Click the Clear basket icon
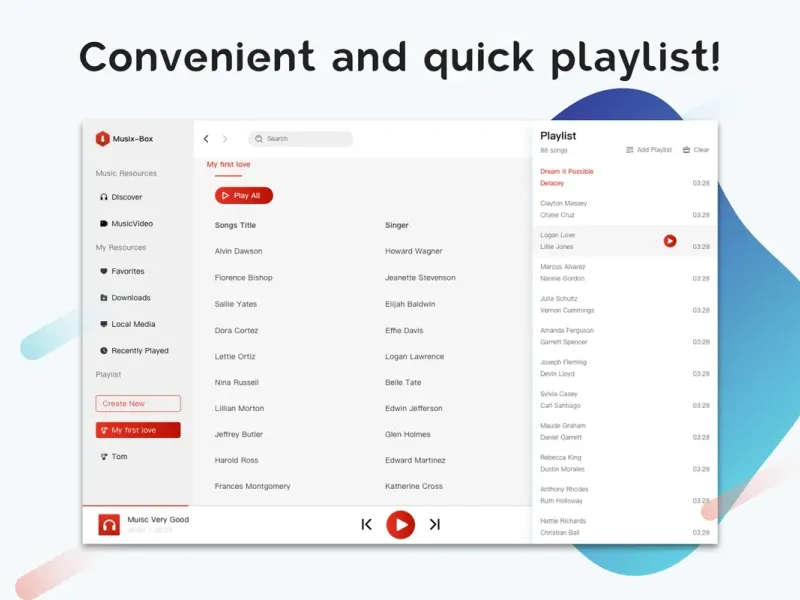 point(686,150)
